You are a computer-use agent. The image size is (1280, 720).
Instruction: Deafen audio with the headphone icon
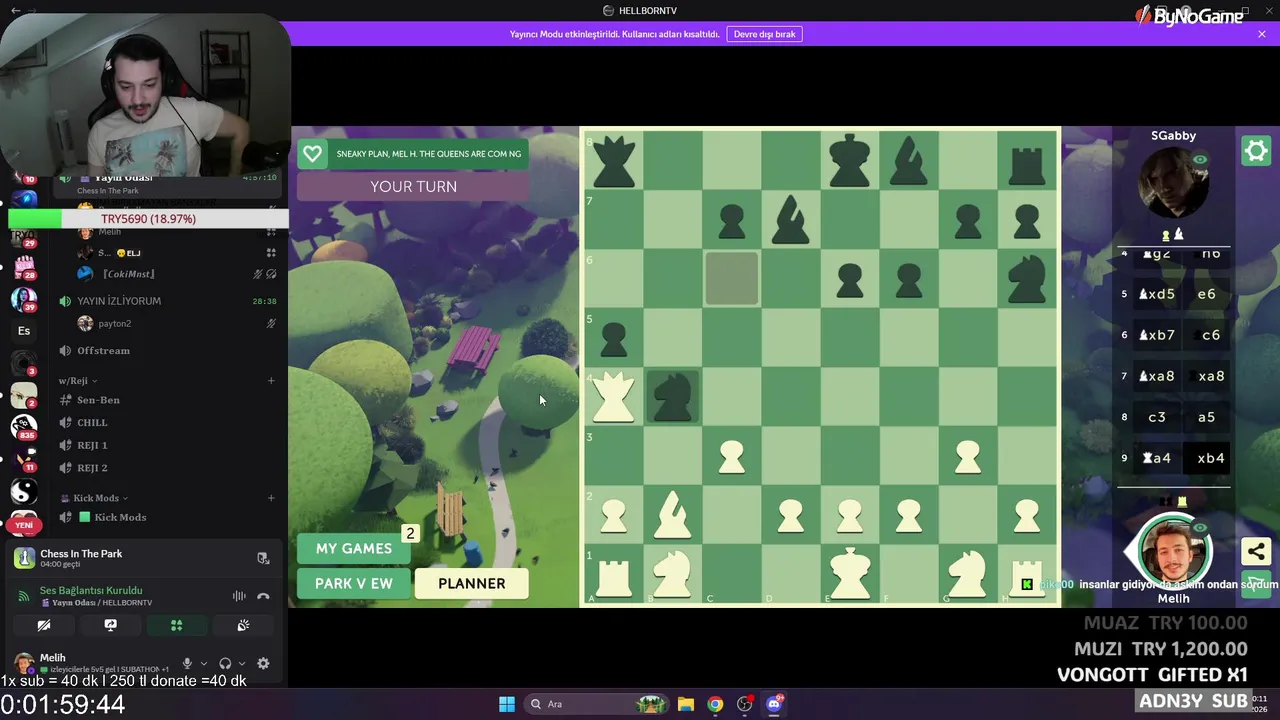[225, 663]
